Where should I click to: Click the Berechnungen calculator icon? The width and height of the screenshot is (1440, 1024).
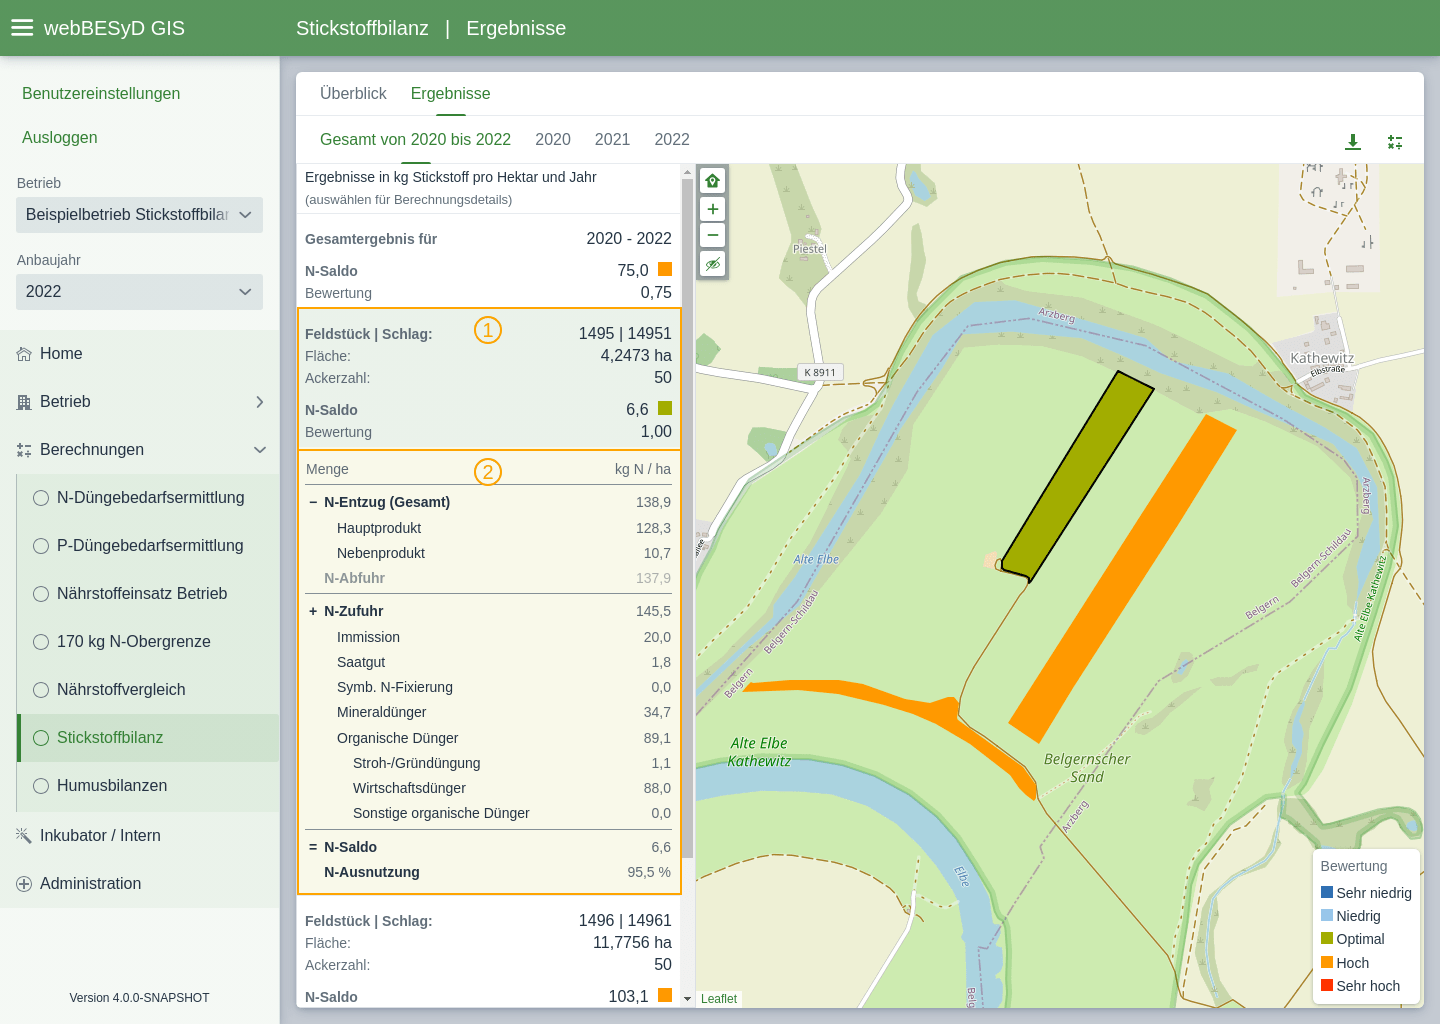pos(24,450)
